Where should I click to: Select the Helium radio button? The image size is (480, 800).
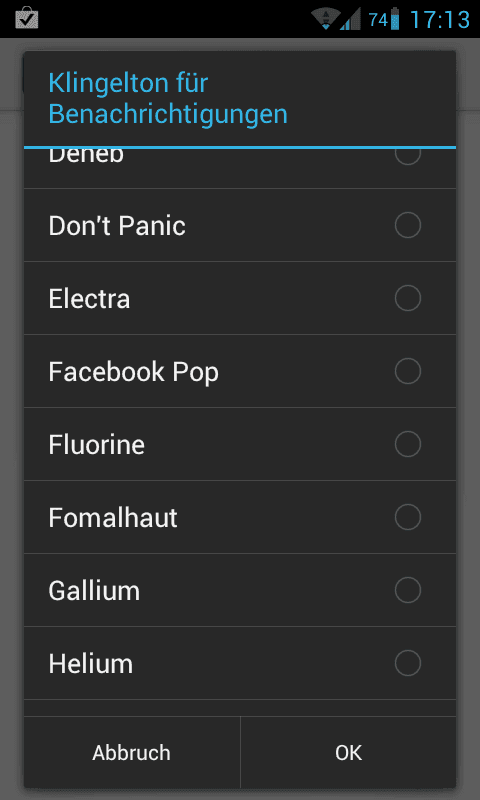tap(408, 663)
